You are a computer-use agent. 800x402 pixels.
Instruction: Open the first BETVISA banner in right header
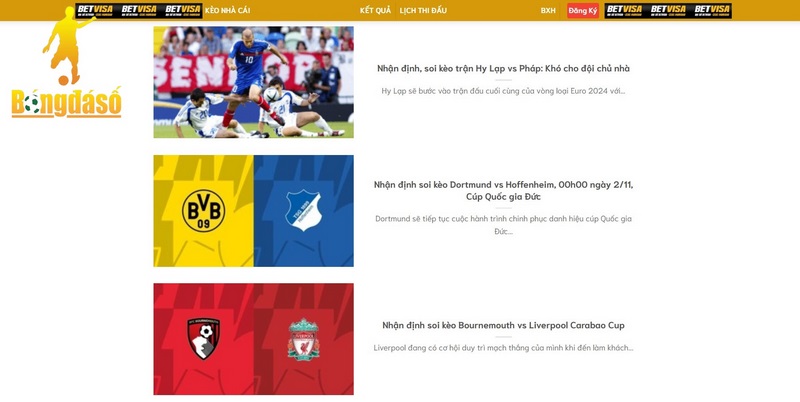pos(624,11)
